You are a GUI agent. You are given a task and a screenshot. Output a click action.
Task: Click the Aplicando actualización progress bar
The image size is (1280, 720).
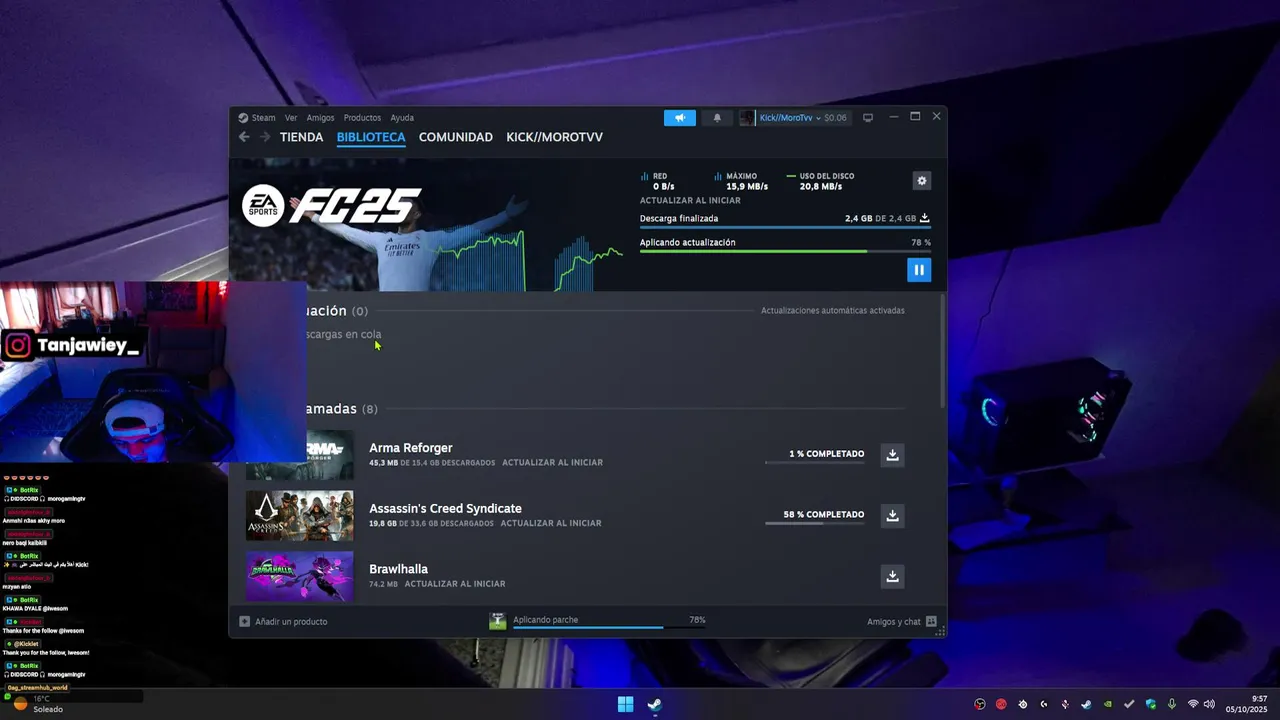click(785, 251)
